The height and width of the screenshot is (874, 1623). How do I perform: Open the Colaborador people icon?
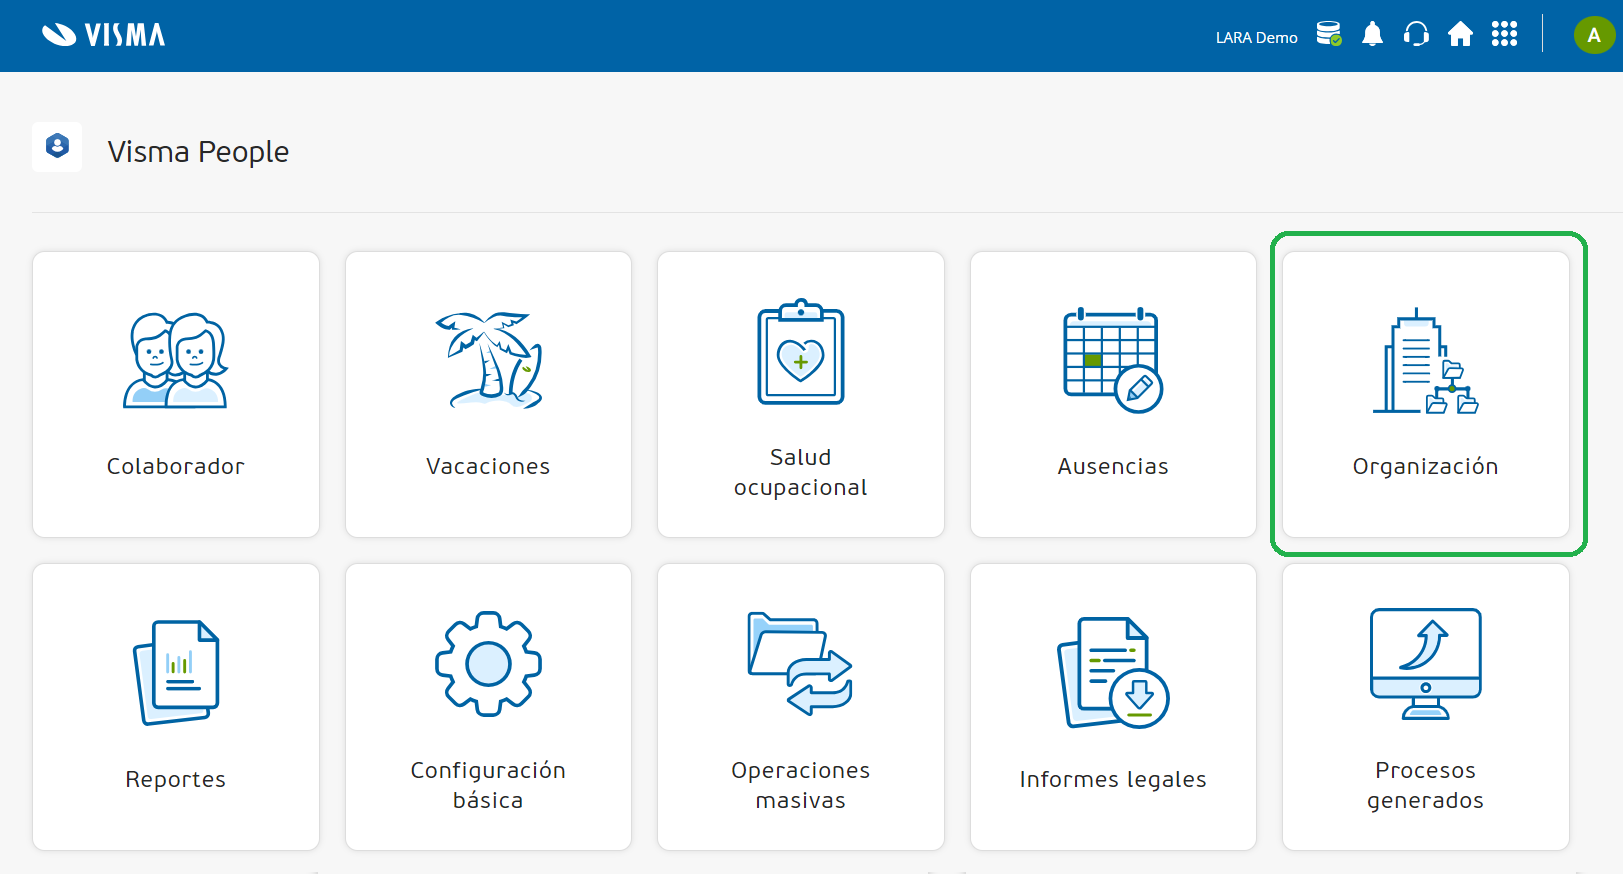click(176, 360)
